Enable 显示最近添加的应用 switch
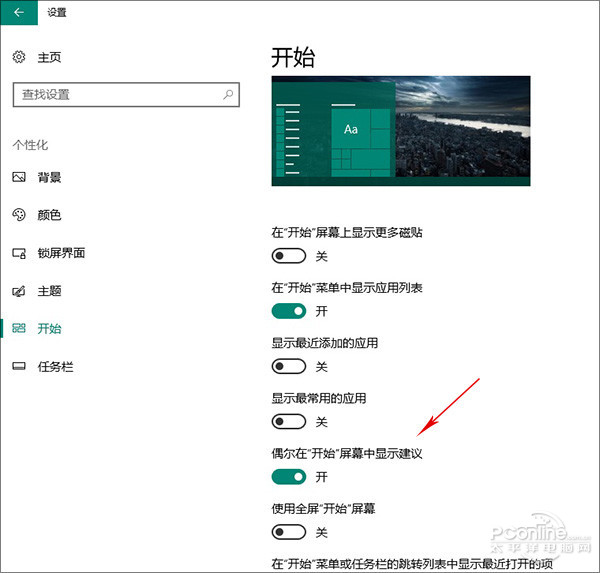The width and height of the screenshot is (600, 573). pos(289,366)
